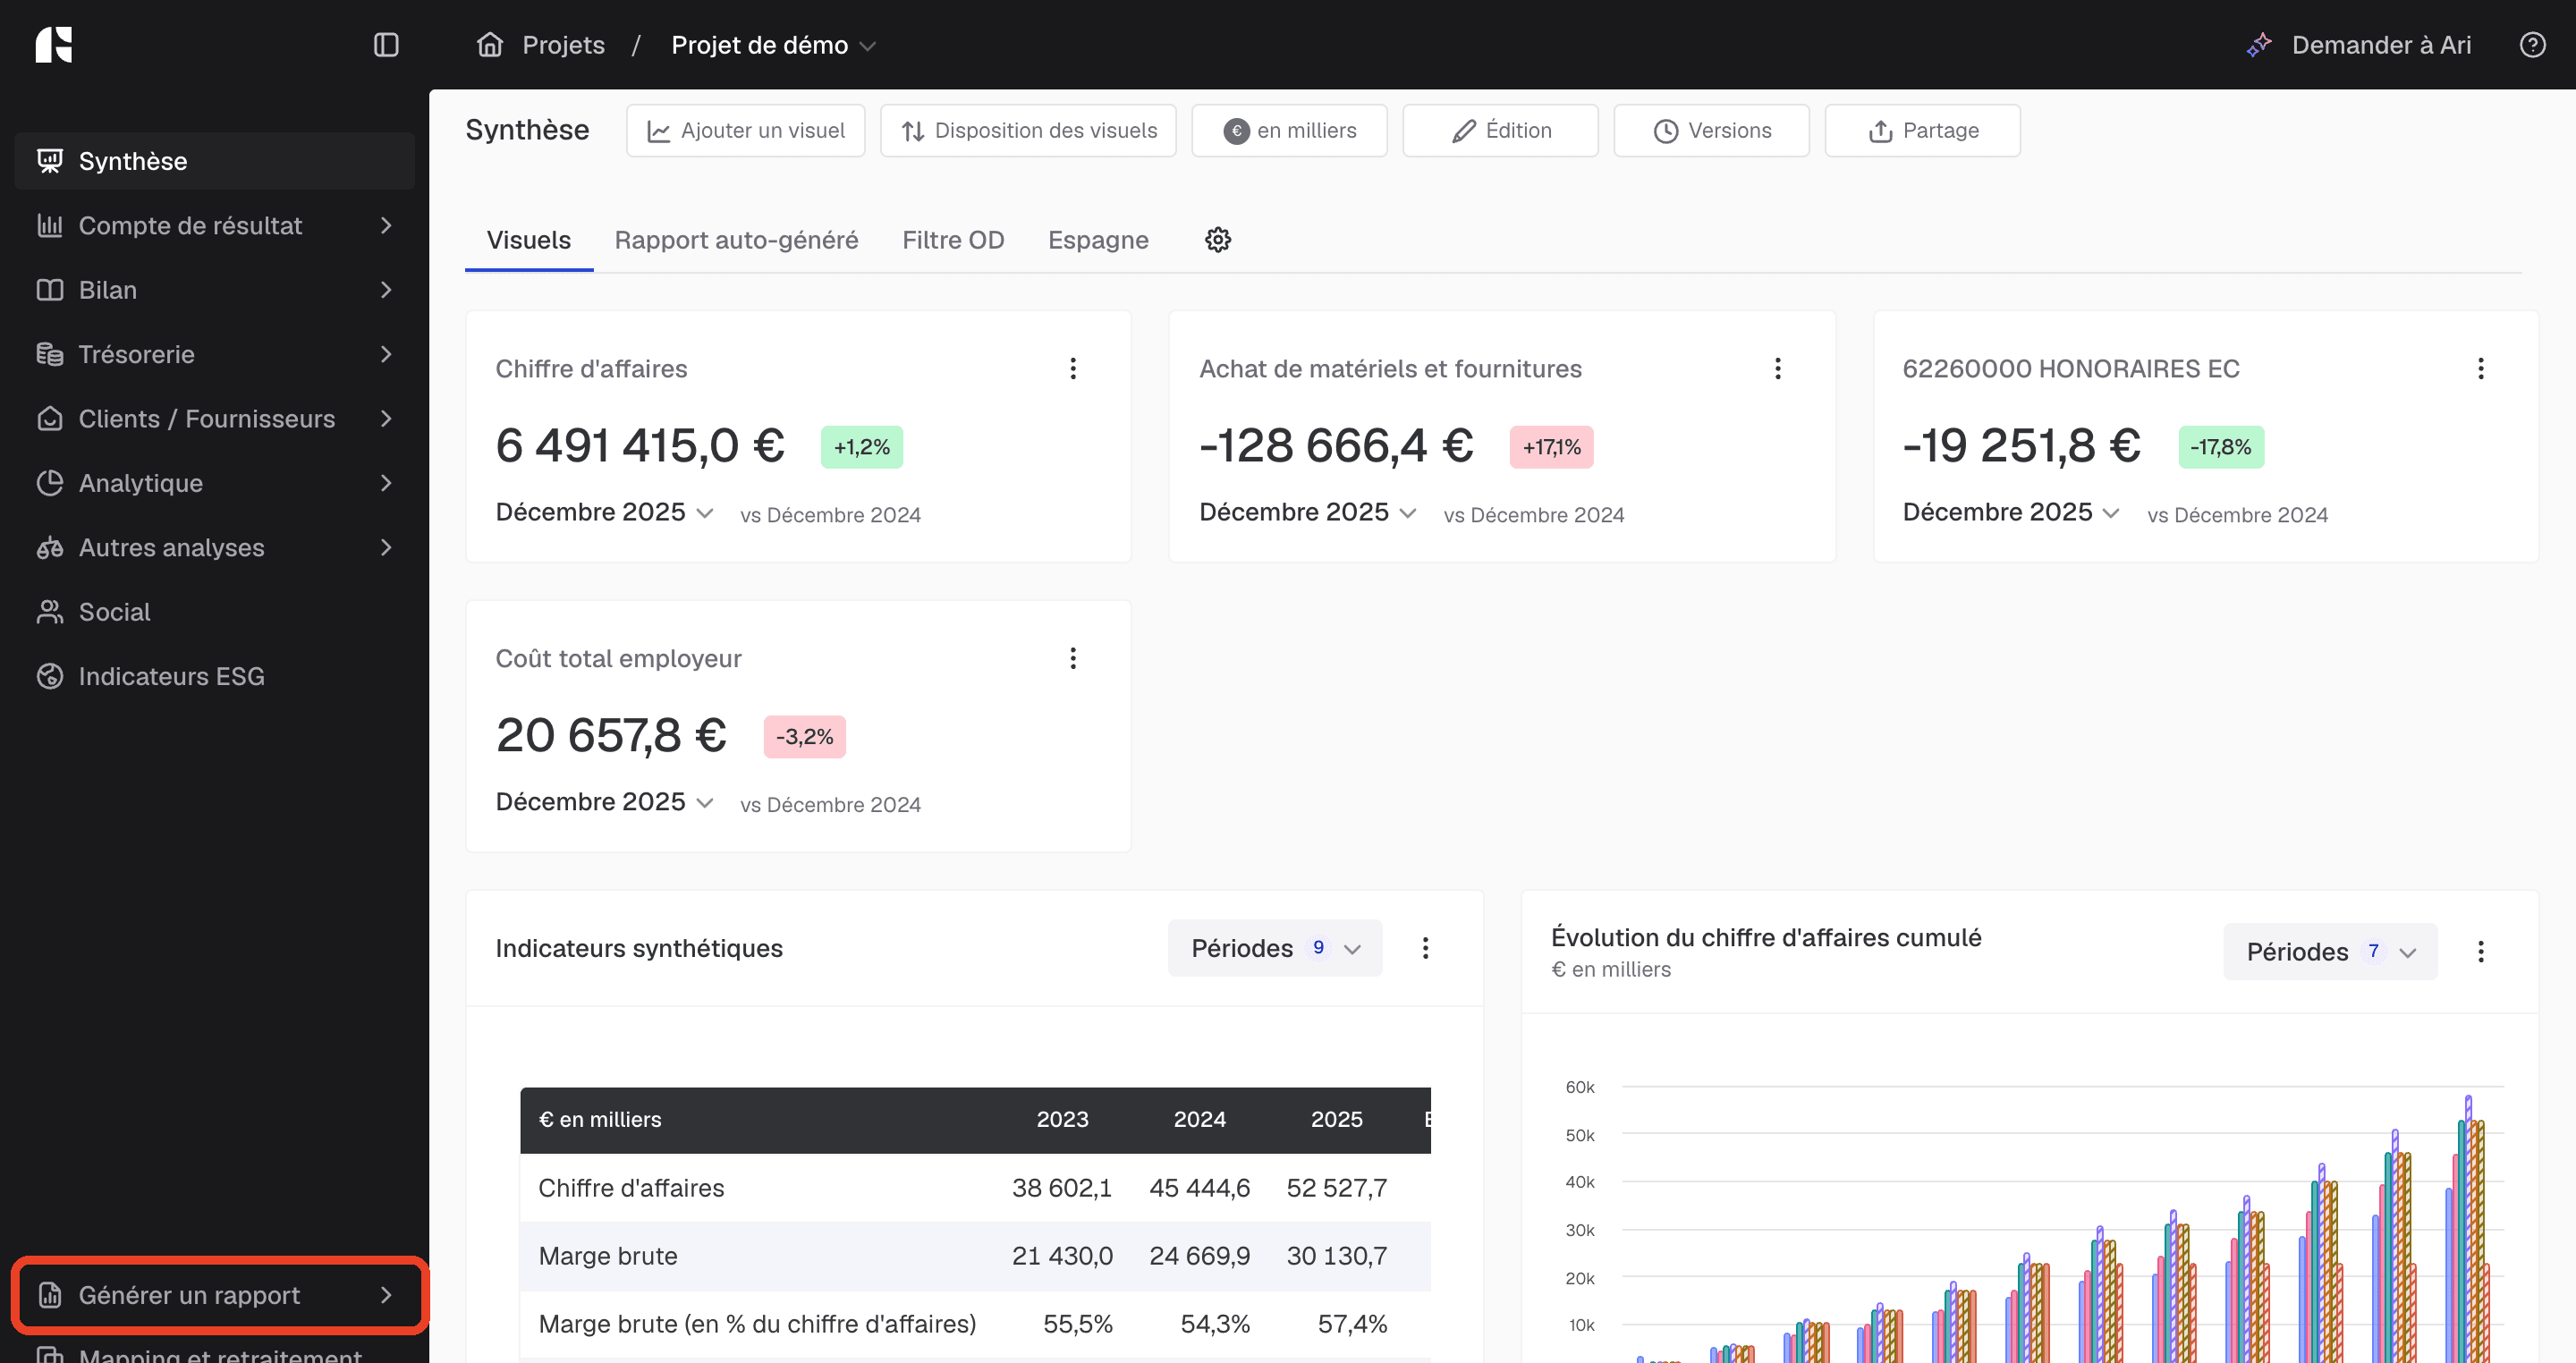This screenshot has height=1363, width=2576.
Task: Click the home icon next to Projets
Action: click(x=489, y=45)
